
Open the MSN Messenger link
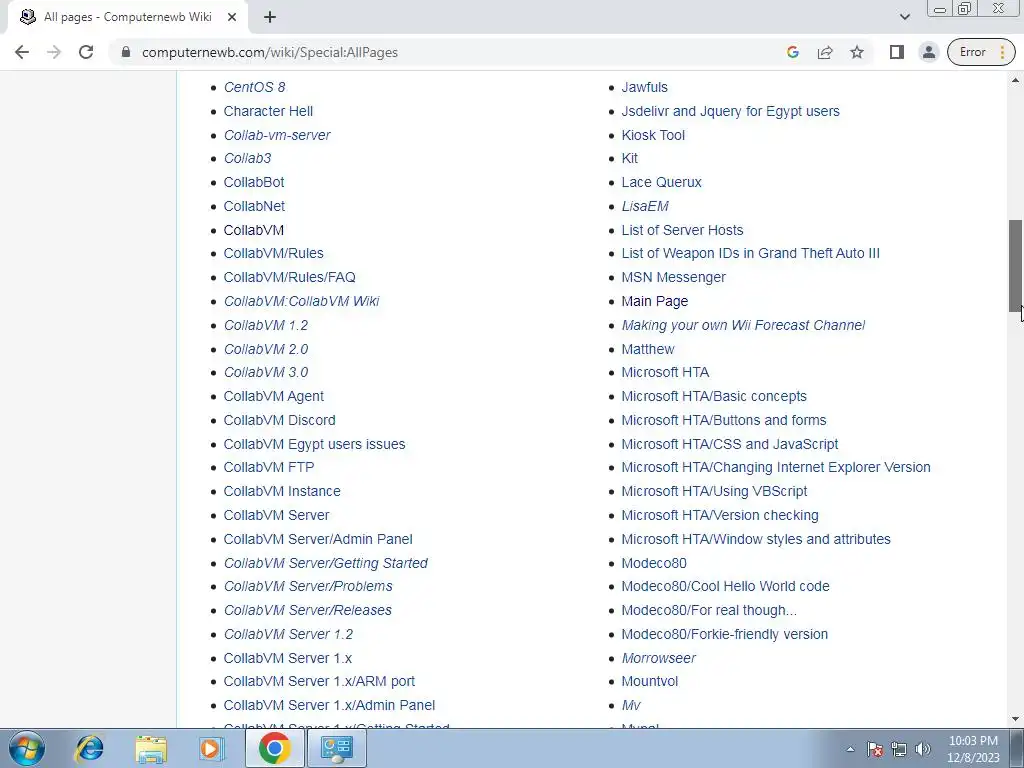[x=673, y=277]
